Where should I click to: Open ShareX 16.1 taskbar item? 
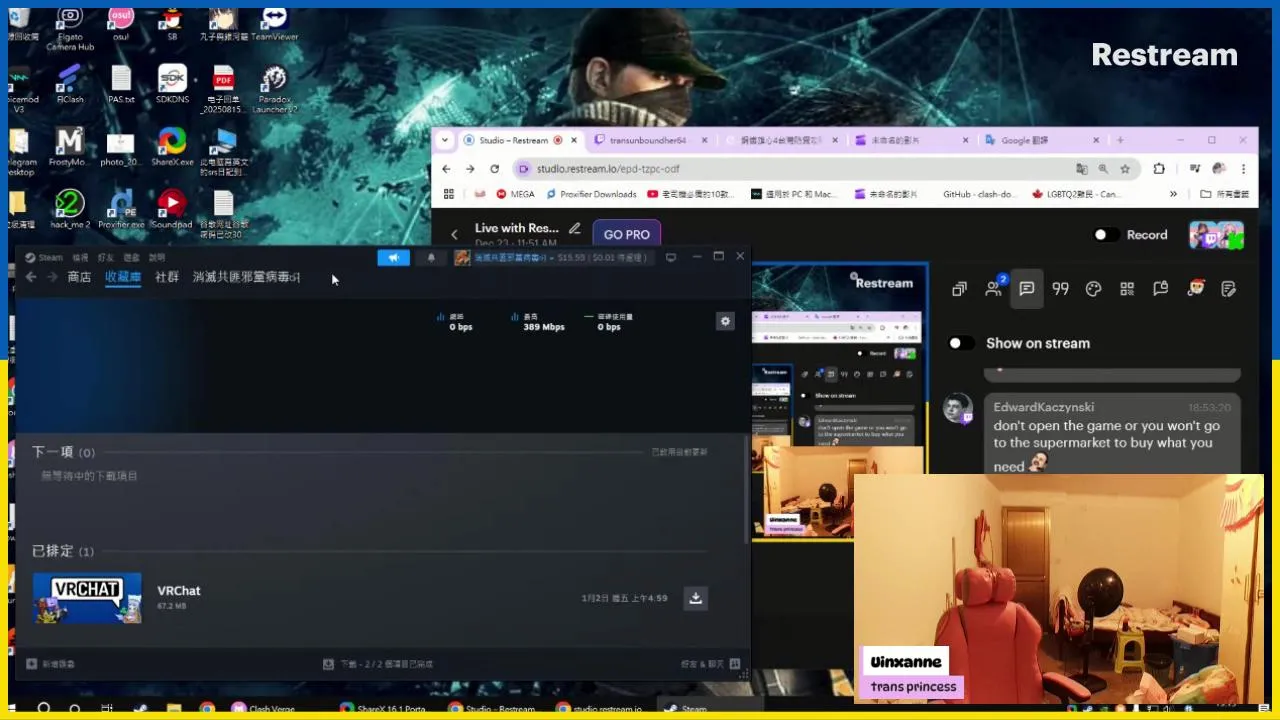tap(383, 709)
